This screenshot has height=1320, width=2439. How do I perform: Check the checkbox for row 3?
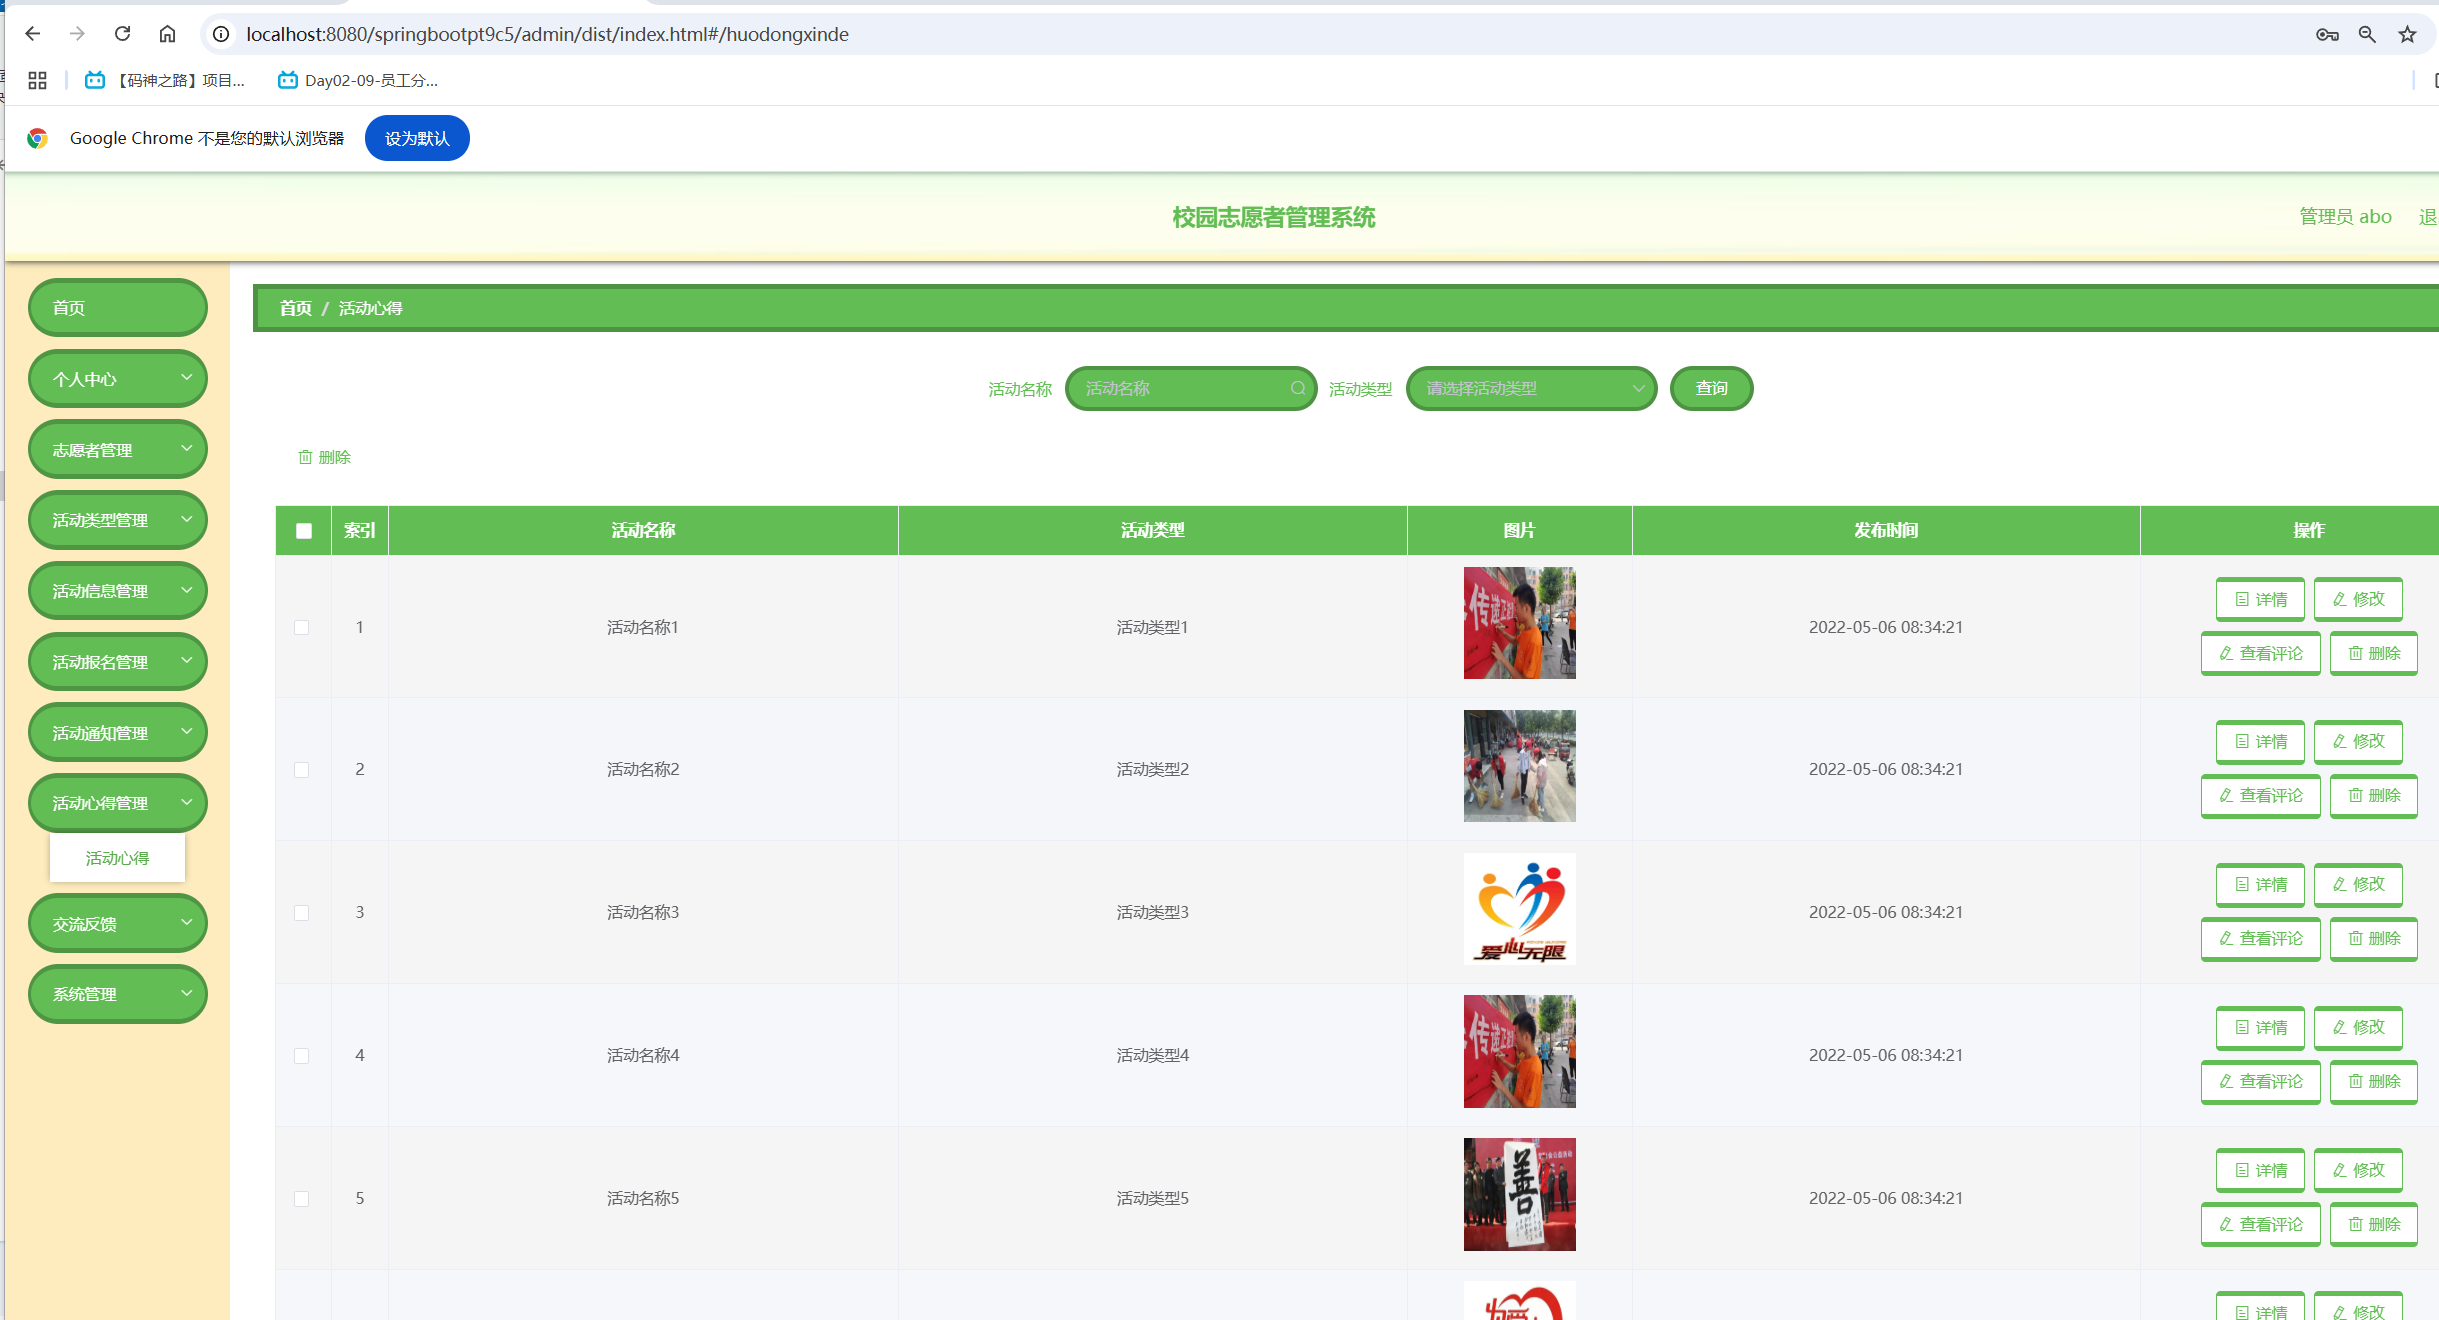click(302, 912)
